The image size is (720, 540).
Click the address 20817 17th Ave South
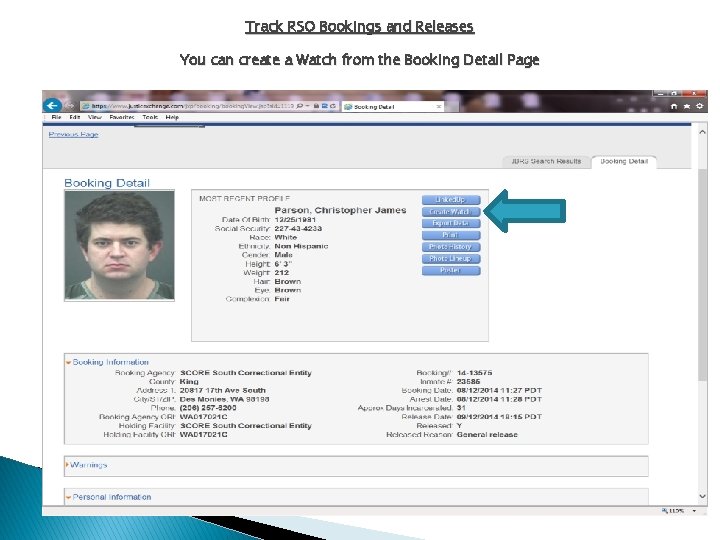click(223, 390)
